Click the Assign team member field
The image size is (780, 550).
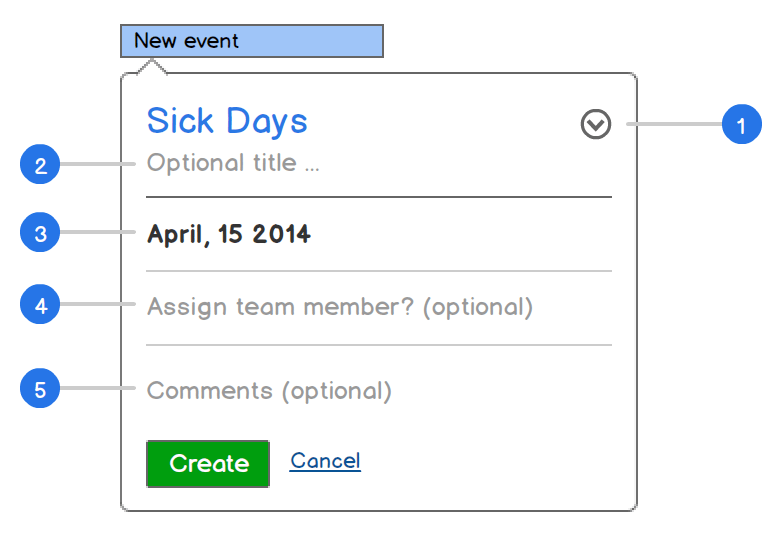click(340, 307)
